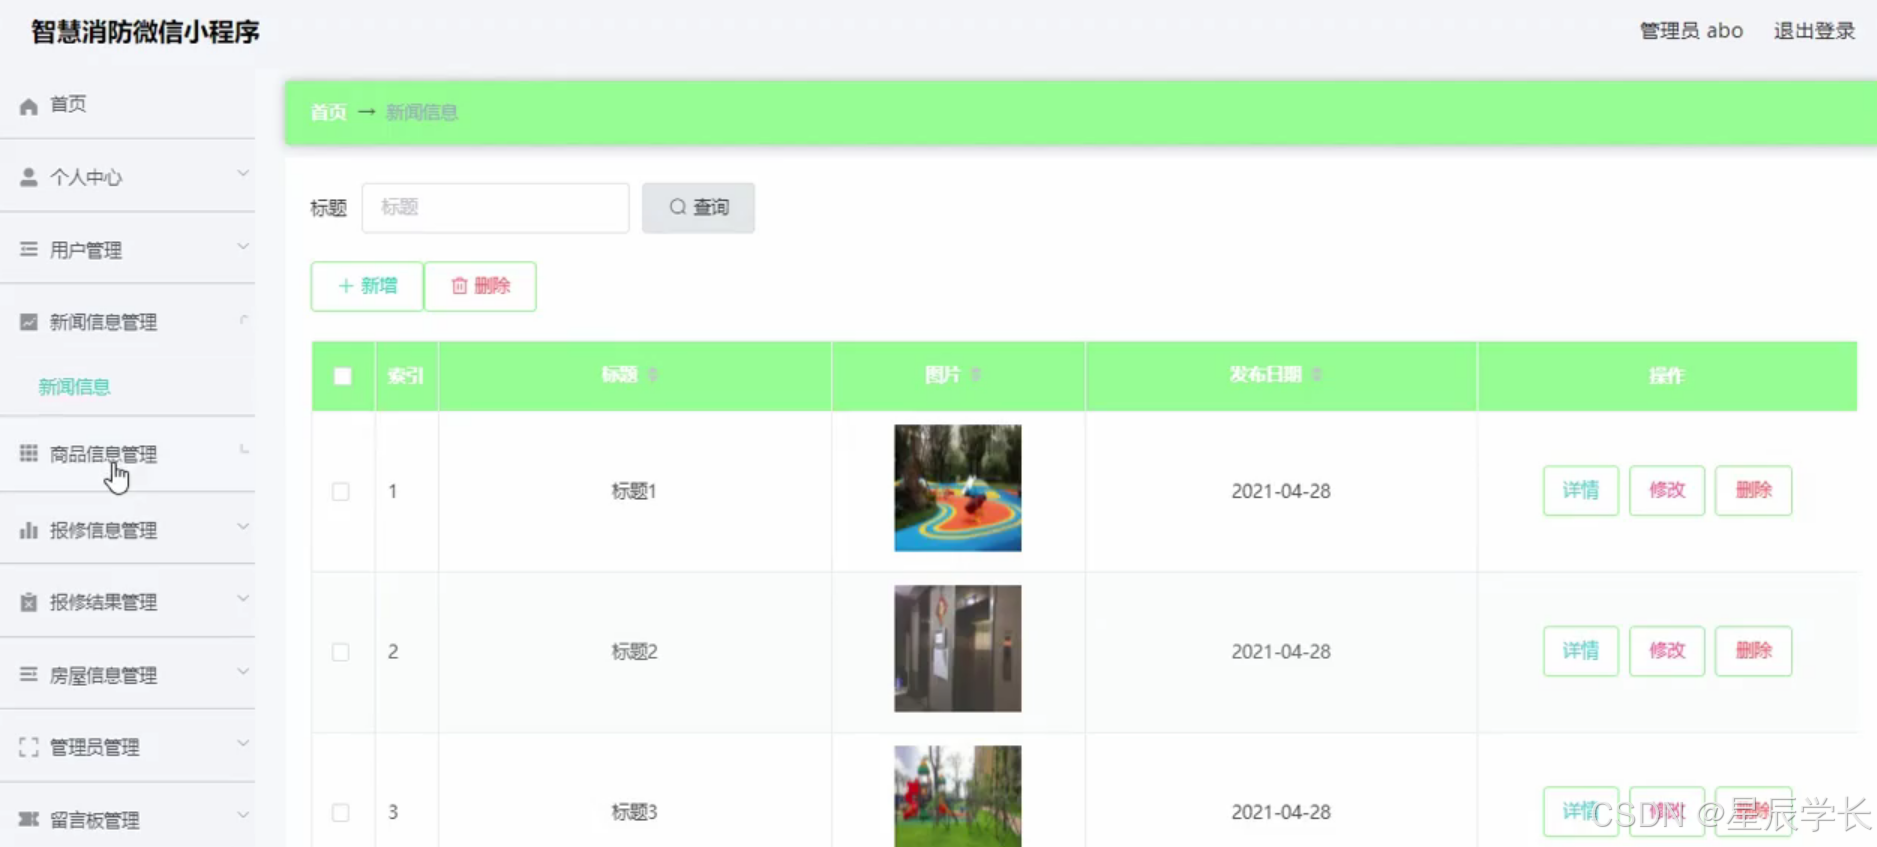This screenshot has height=847, width=1877.
Task: Open the 用户管理 menu
Action: pos(127,249)
